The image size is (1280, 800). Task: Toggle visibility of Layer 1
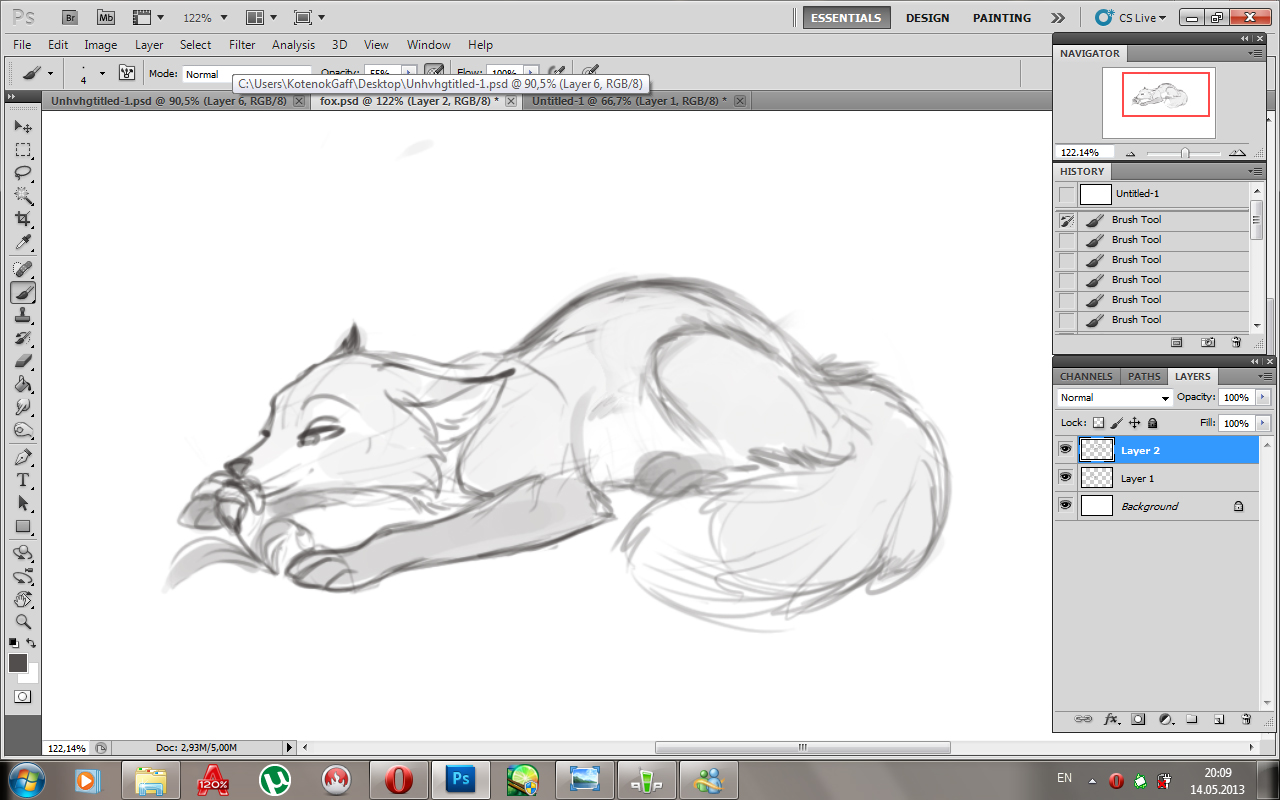pos(1065,478)
